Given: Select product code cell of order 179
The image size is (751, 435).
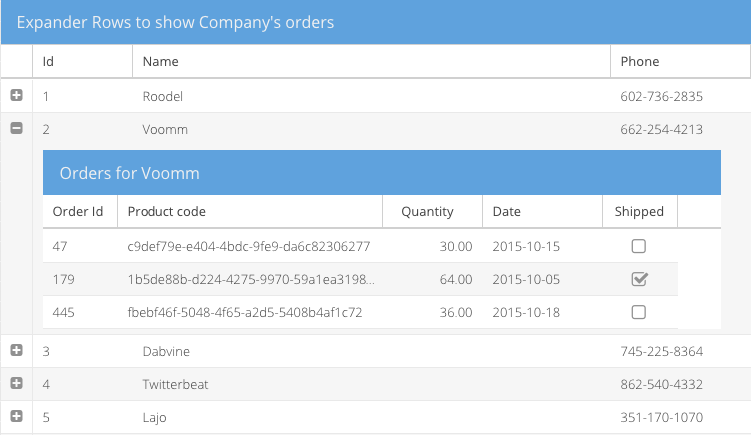Looking at the screenshot, I should pyautogui.click(x=250, y=279).
